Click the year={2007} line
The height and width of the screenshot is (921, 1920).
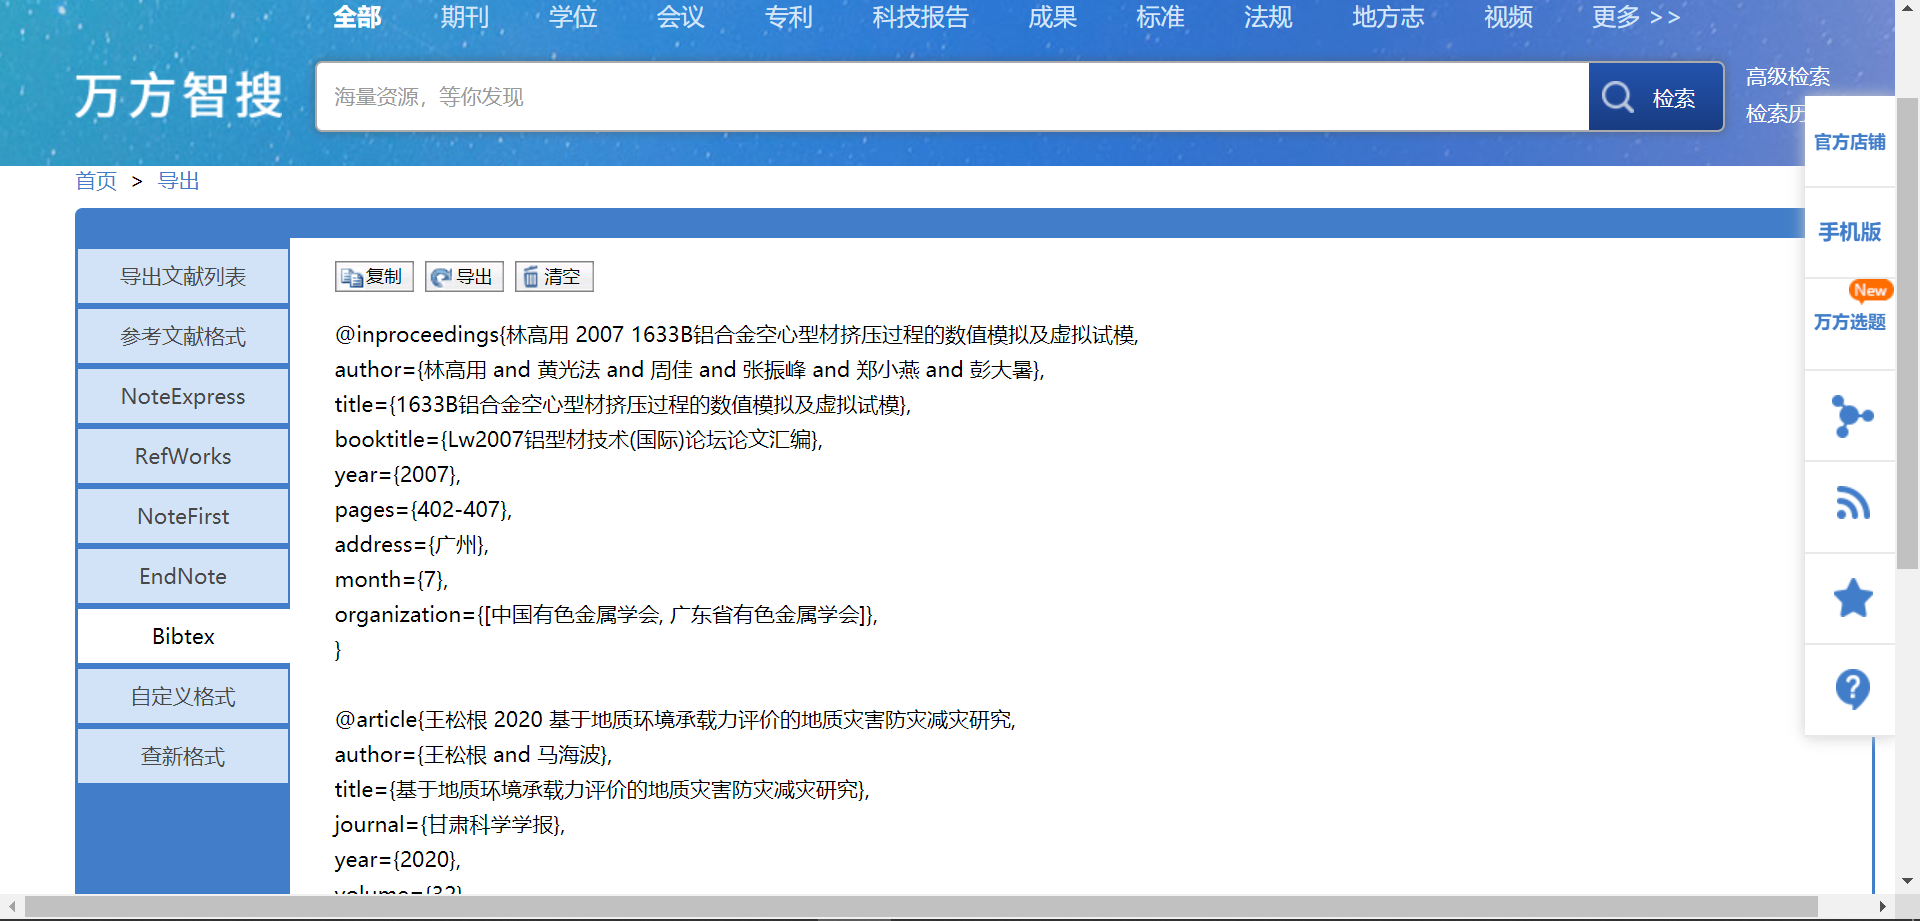[398, 475]
